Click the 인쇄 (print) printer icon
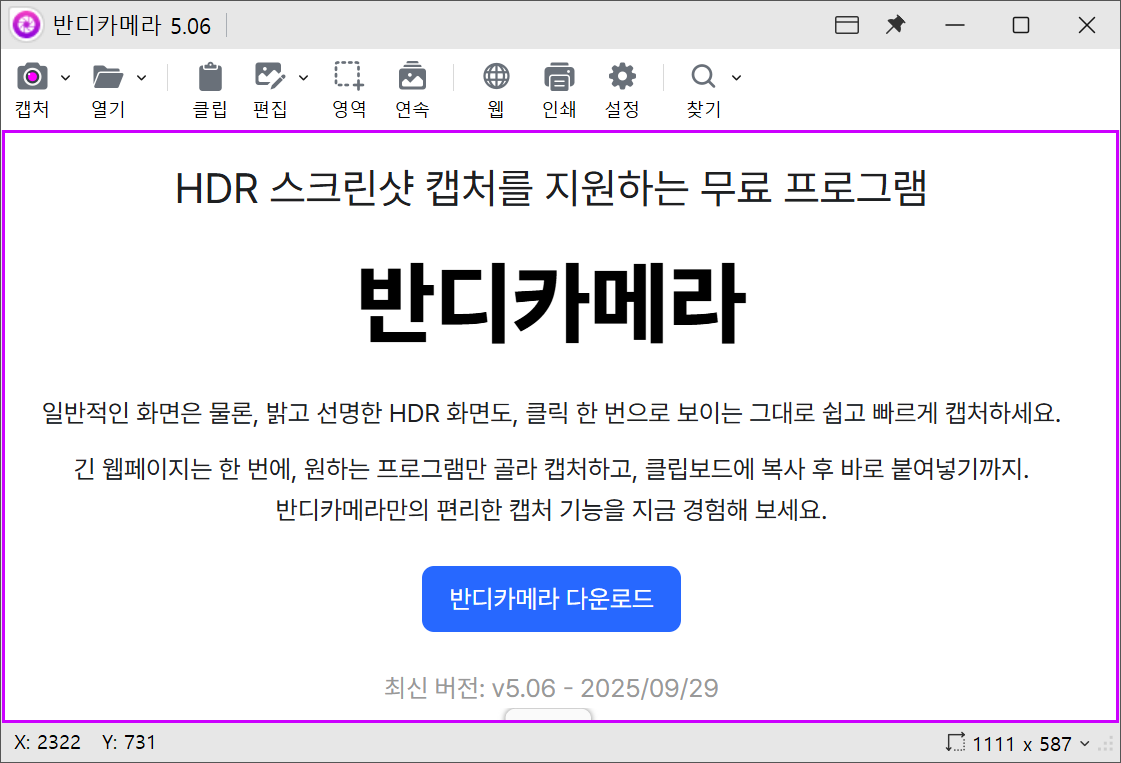 (x=559, y=77)
